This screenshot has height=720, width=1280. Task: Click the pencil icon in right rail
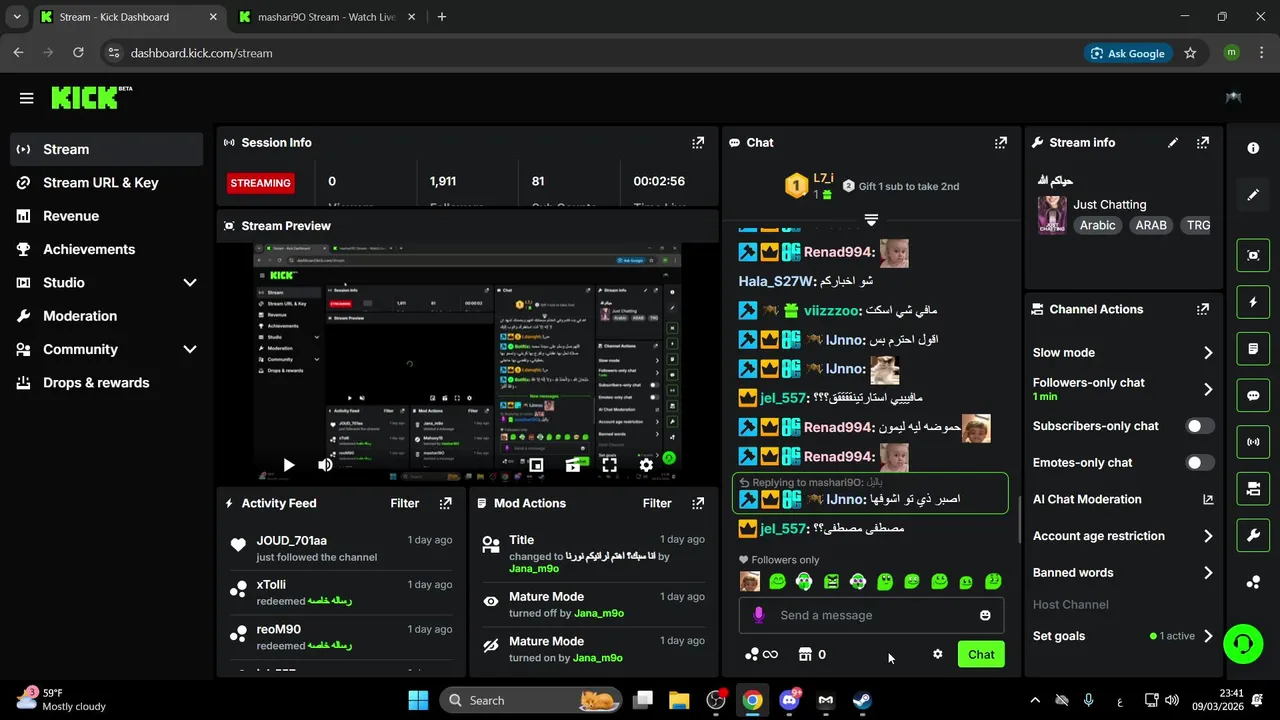[x=1253, y=195]
